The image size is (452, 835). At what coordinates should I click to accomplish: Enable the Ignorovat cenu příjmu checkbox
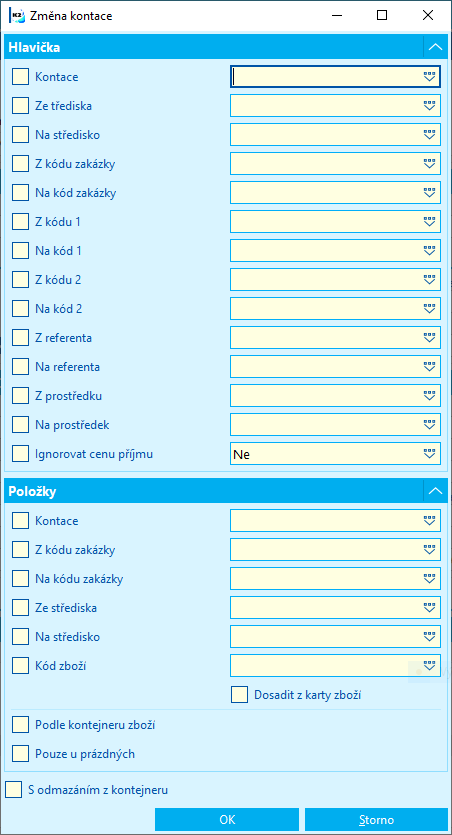21,454
